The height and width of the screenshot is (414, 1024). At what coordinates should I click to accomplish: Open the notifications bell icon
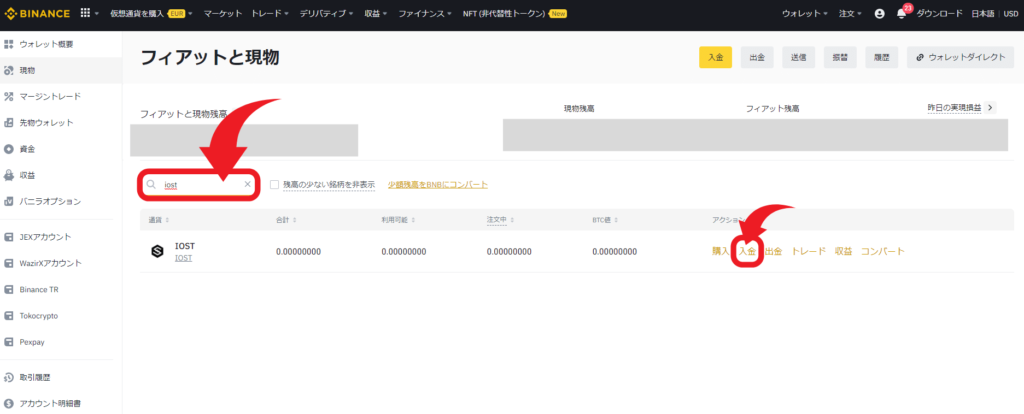pyautogui.click(x=901, y=14)
